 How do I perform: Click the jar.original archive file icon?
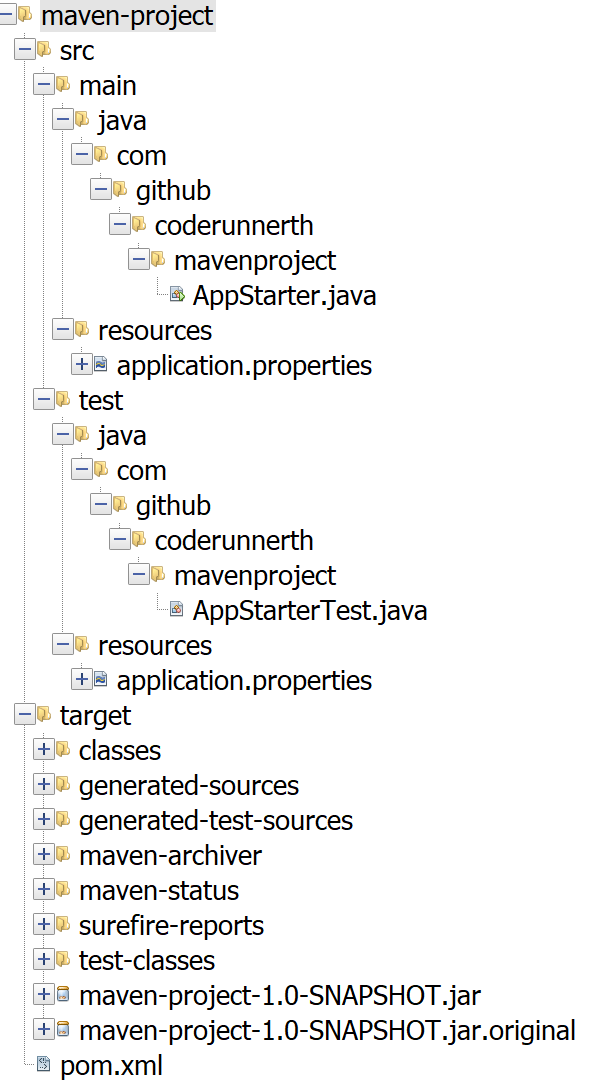[x=63, y=1029]
